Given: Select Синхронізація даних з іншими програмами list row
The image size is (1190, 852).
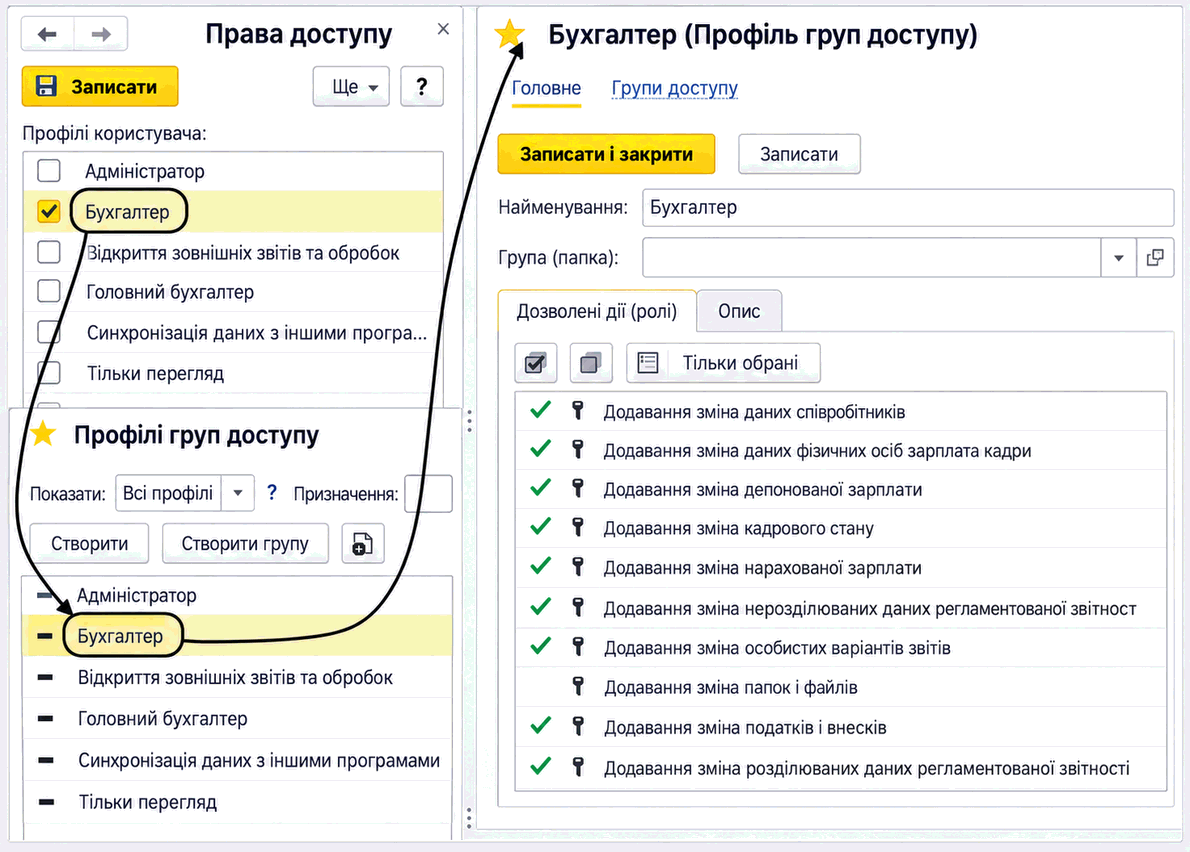Looking at the screenshot, I should [238, 760].
